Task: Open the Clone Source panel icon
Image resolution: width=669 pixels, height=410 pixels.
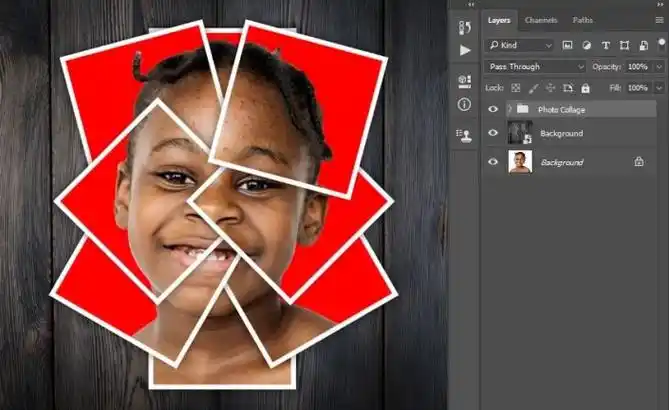Action: pyautogui.click(x=464, y=135)
